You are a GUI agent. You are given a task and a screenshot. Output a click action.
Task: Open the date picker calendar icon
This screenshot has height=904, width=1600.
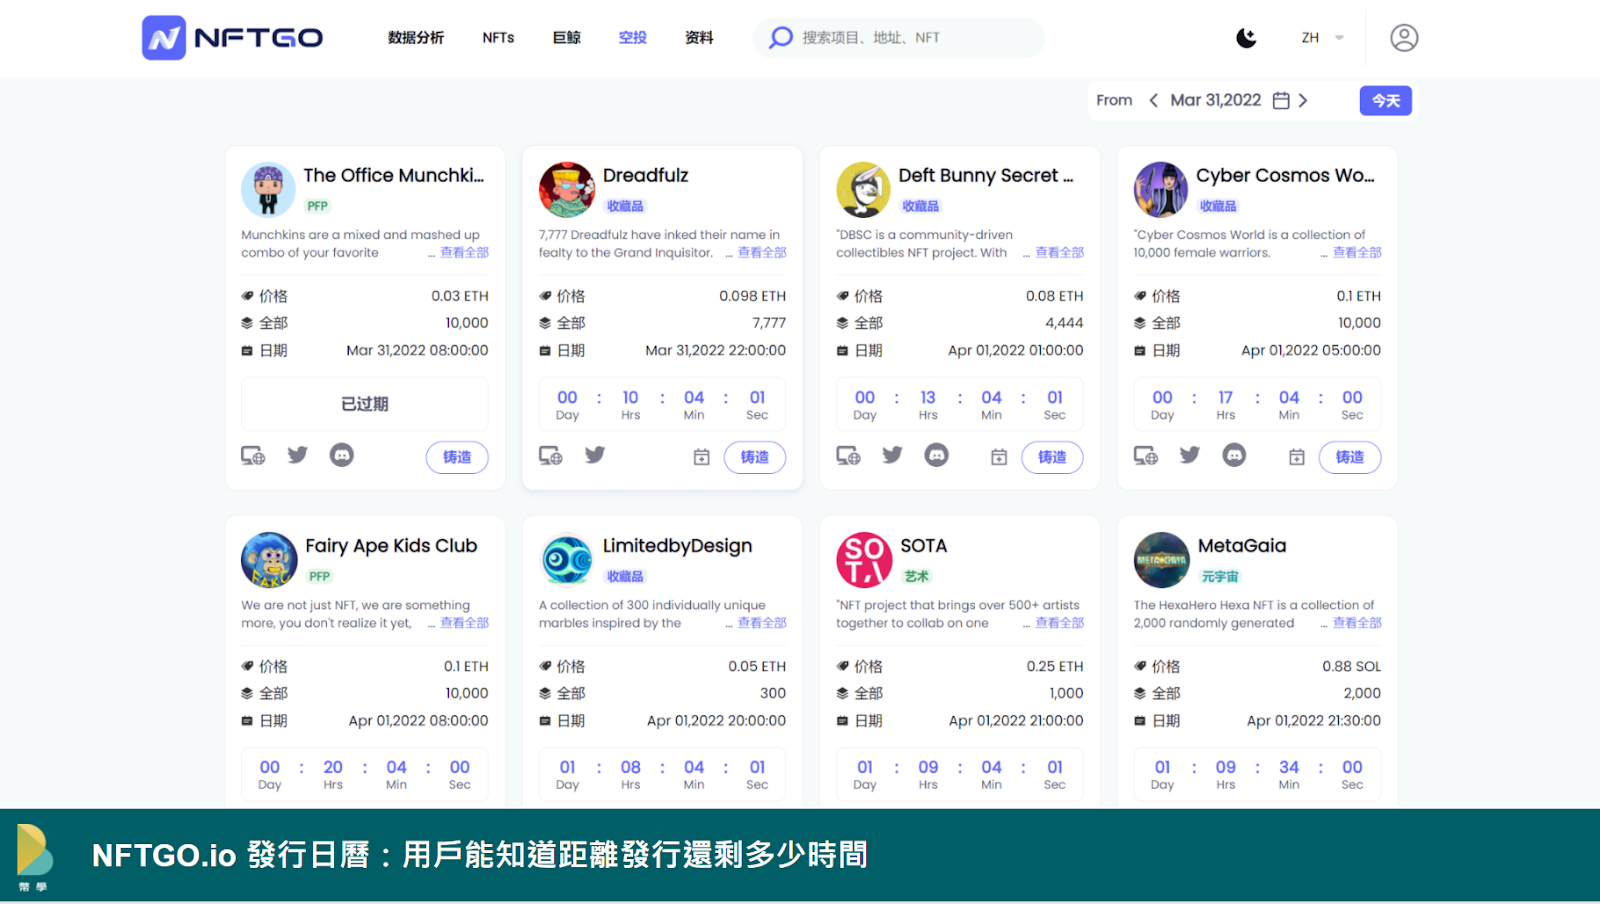click(x=1281, y=100)
